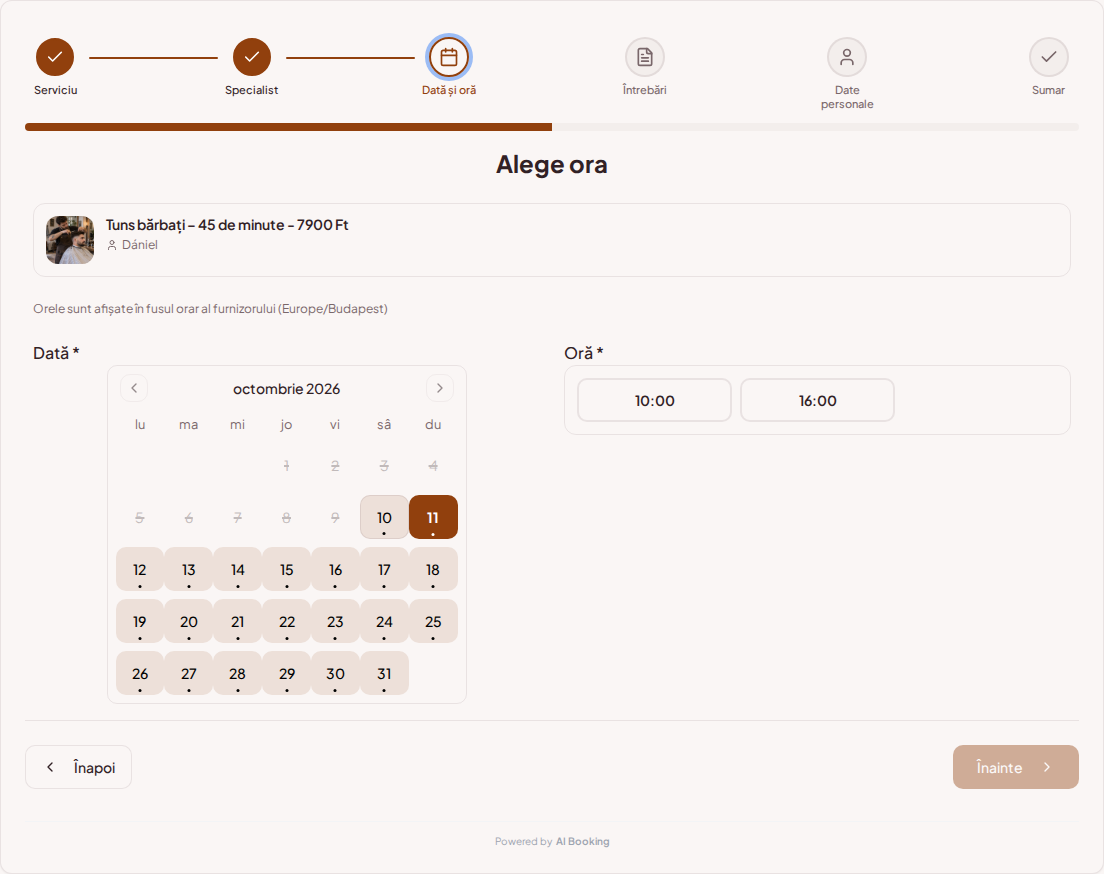Choose October 19 date cell

(139, 621)
